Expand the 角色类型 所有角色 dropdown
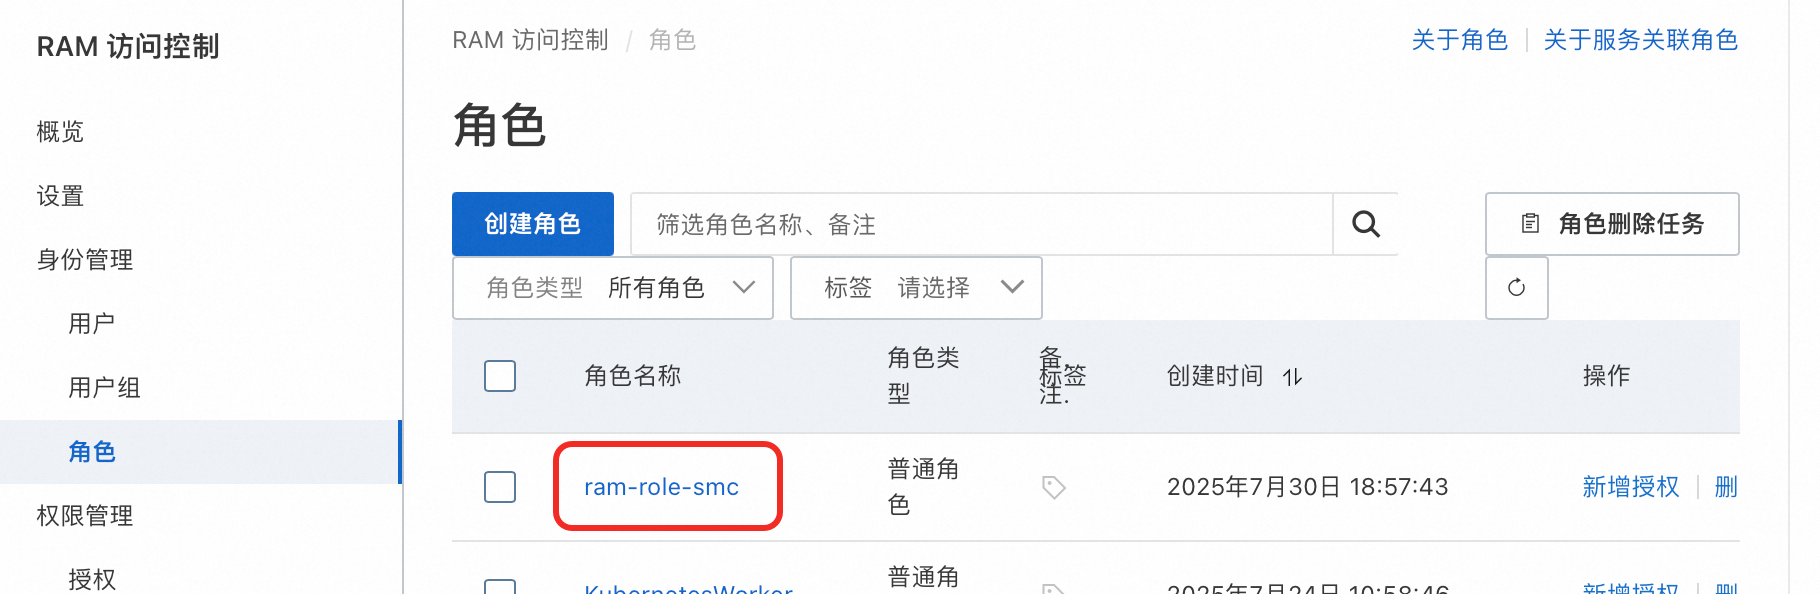The height and width of the screenshot is (594, 1820). point(613,288)
